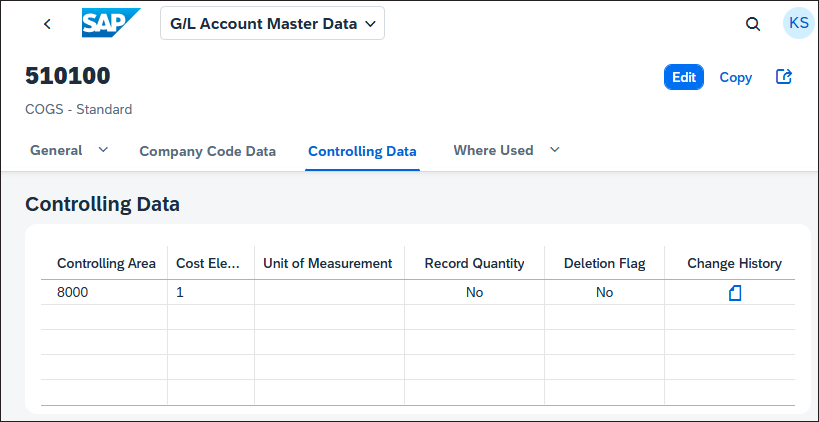Click the Copy button

[735, 77]
